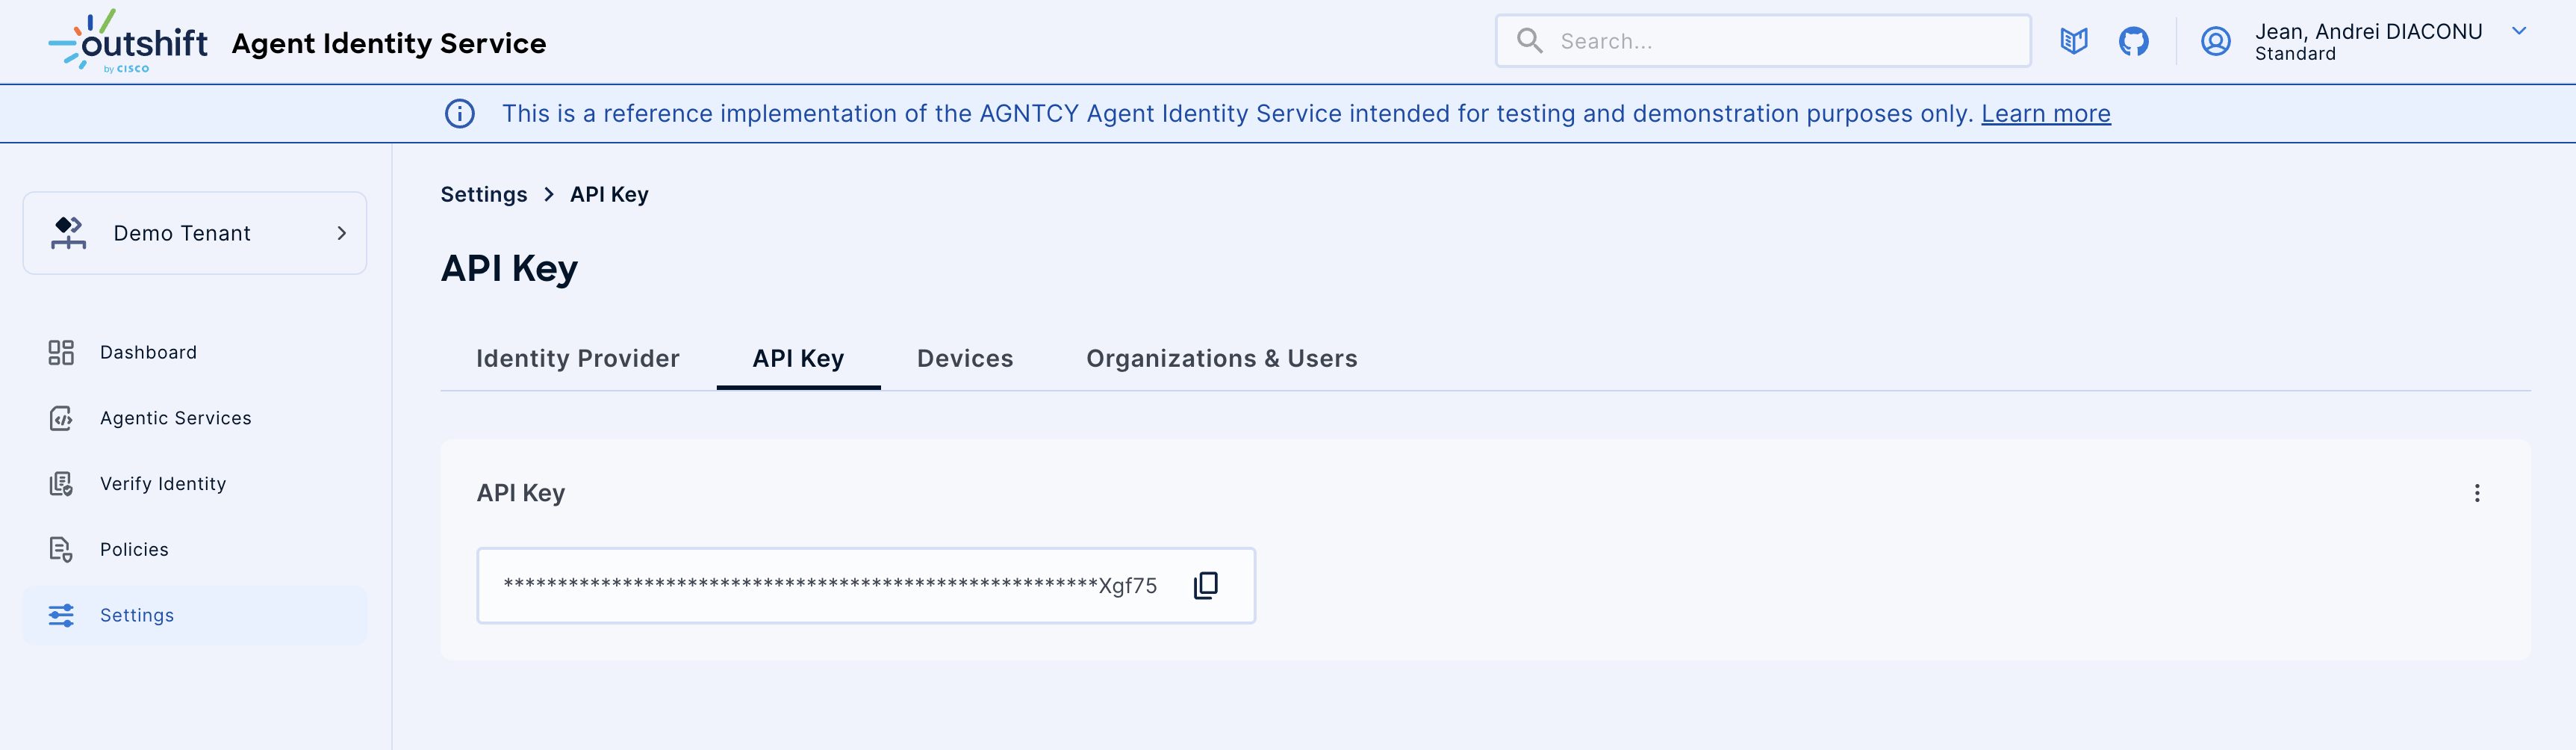Image resolution: width=2576 pixels, height=750 pixels.
Task: Click the Learn more link
Action: pos(2046,113)
